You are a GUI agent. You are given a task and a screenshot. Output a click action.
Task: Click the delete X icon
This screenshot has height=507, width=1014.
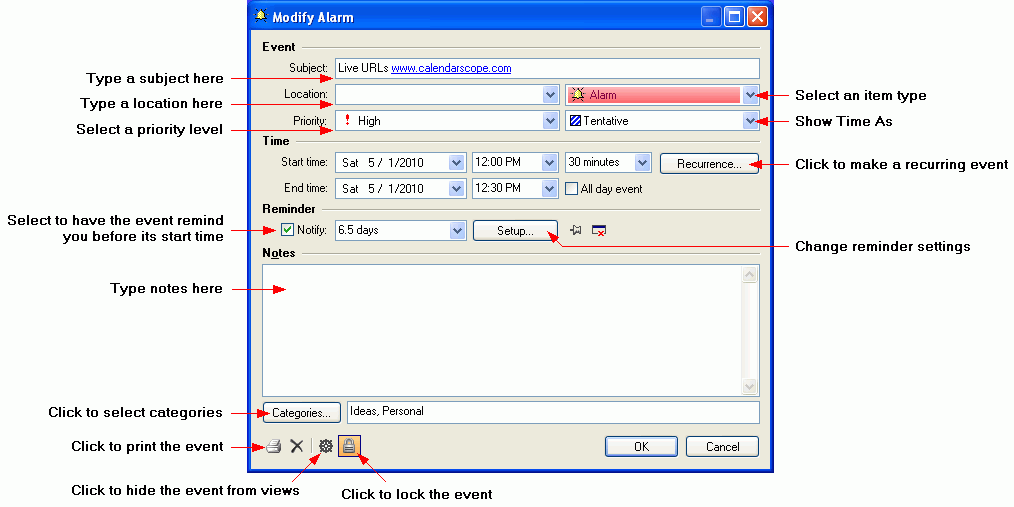click(297, 446)
